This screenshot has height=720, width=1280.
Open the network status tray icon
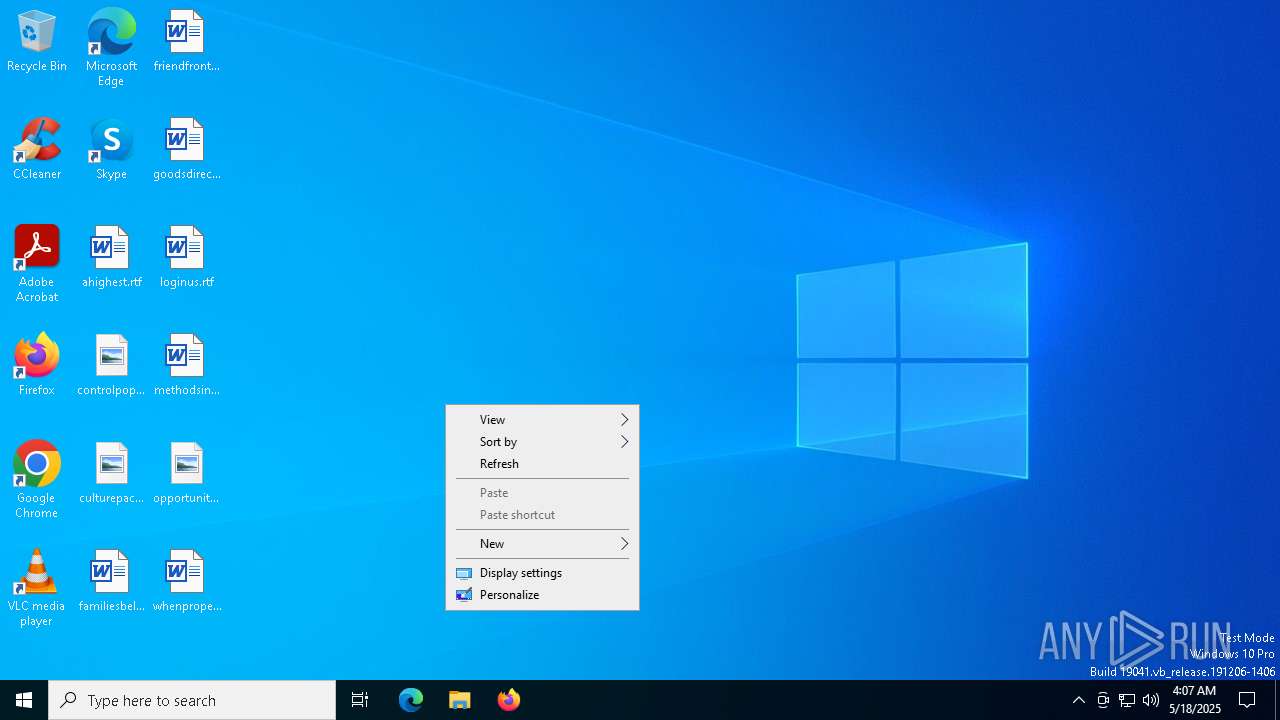(x=1127, y=700)
